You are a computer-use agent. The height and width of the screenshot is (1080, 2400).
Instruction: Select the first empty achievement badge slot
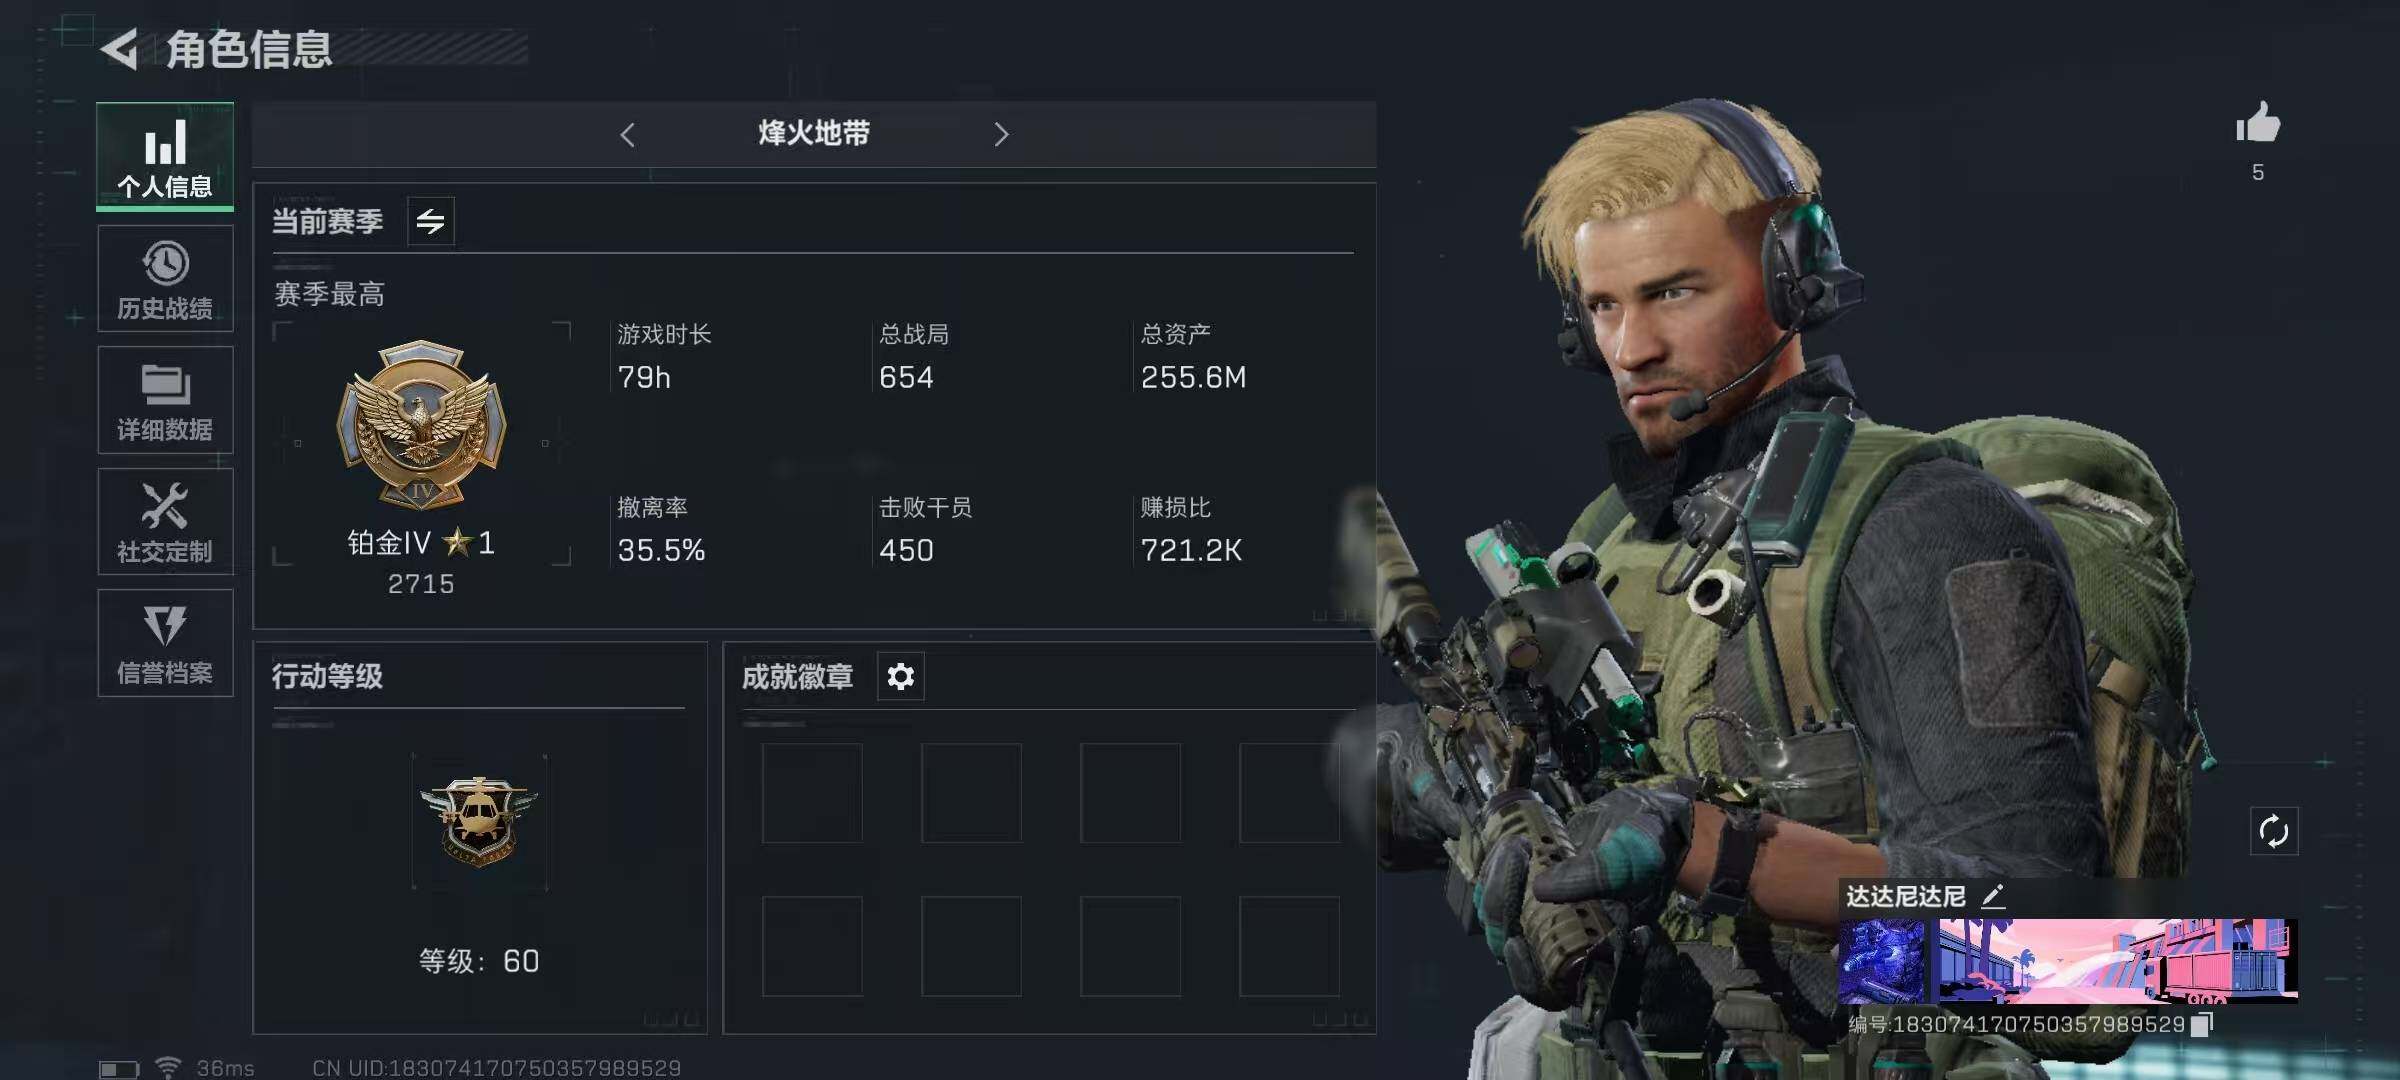(x=812, y=793)
